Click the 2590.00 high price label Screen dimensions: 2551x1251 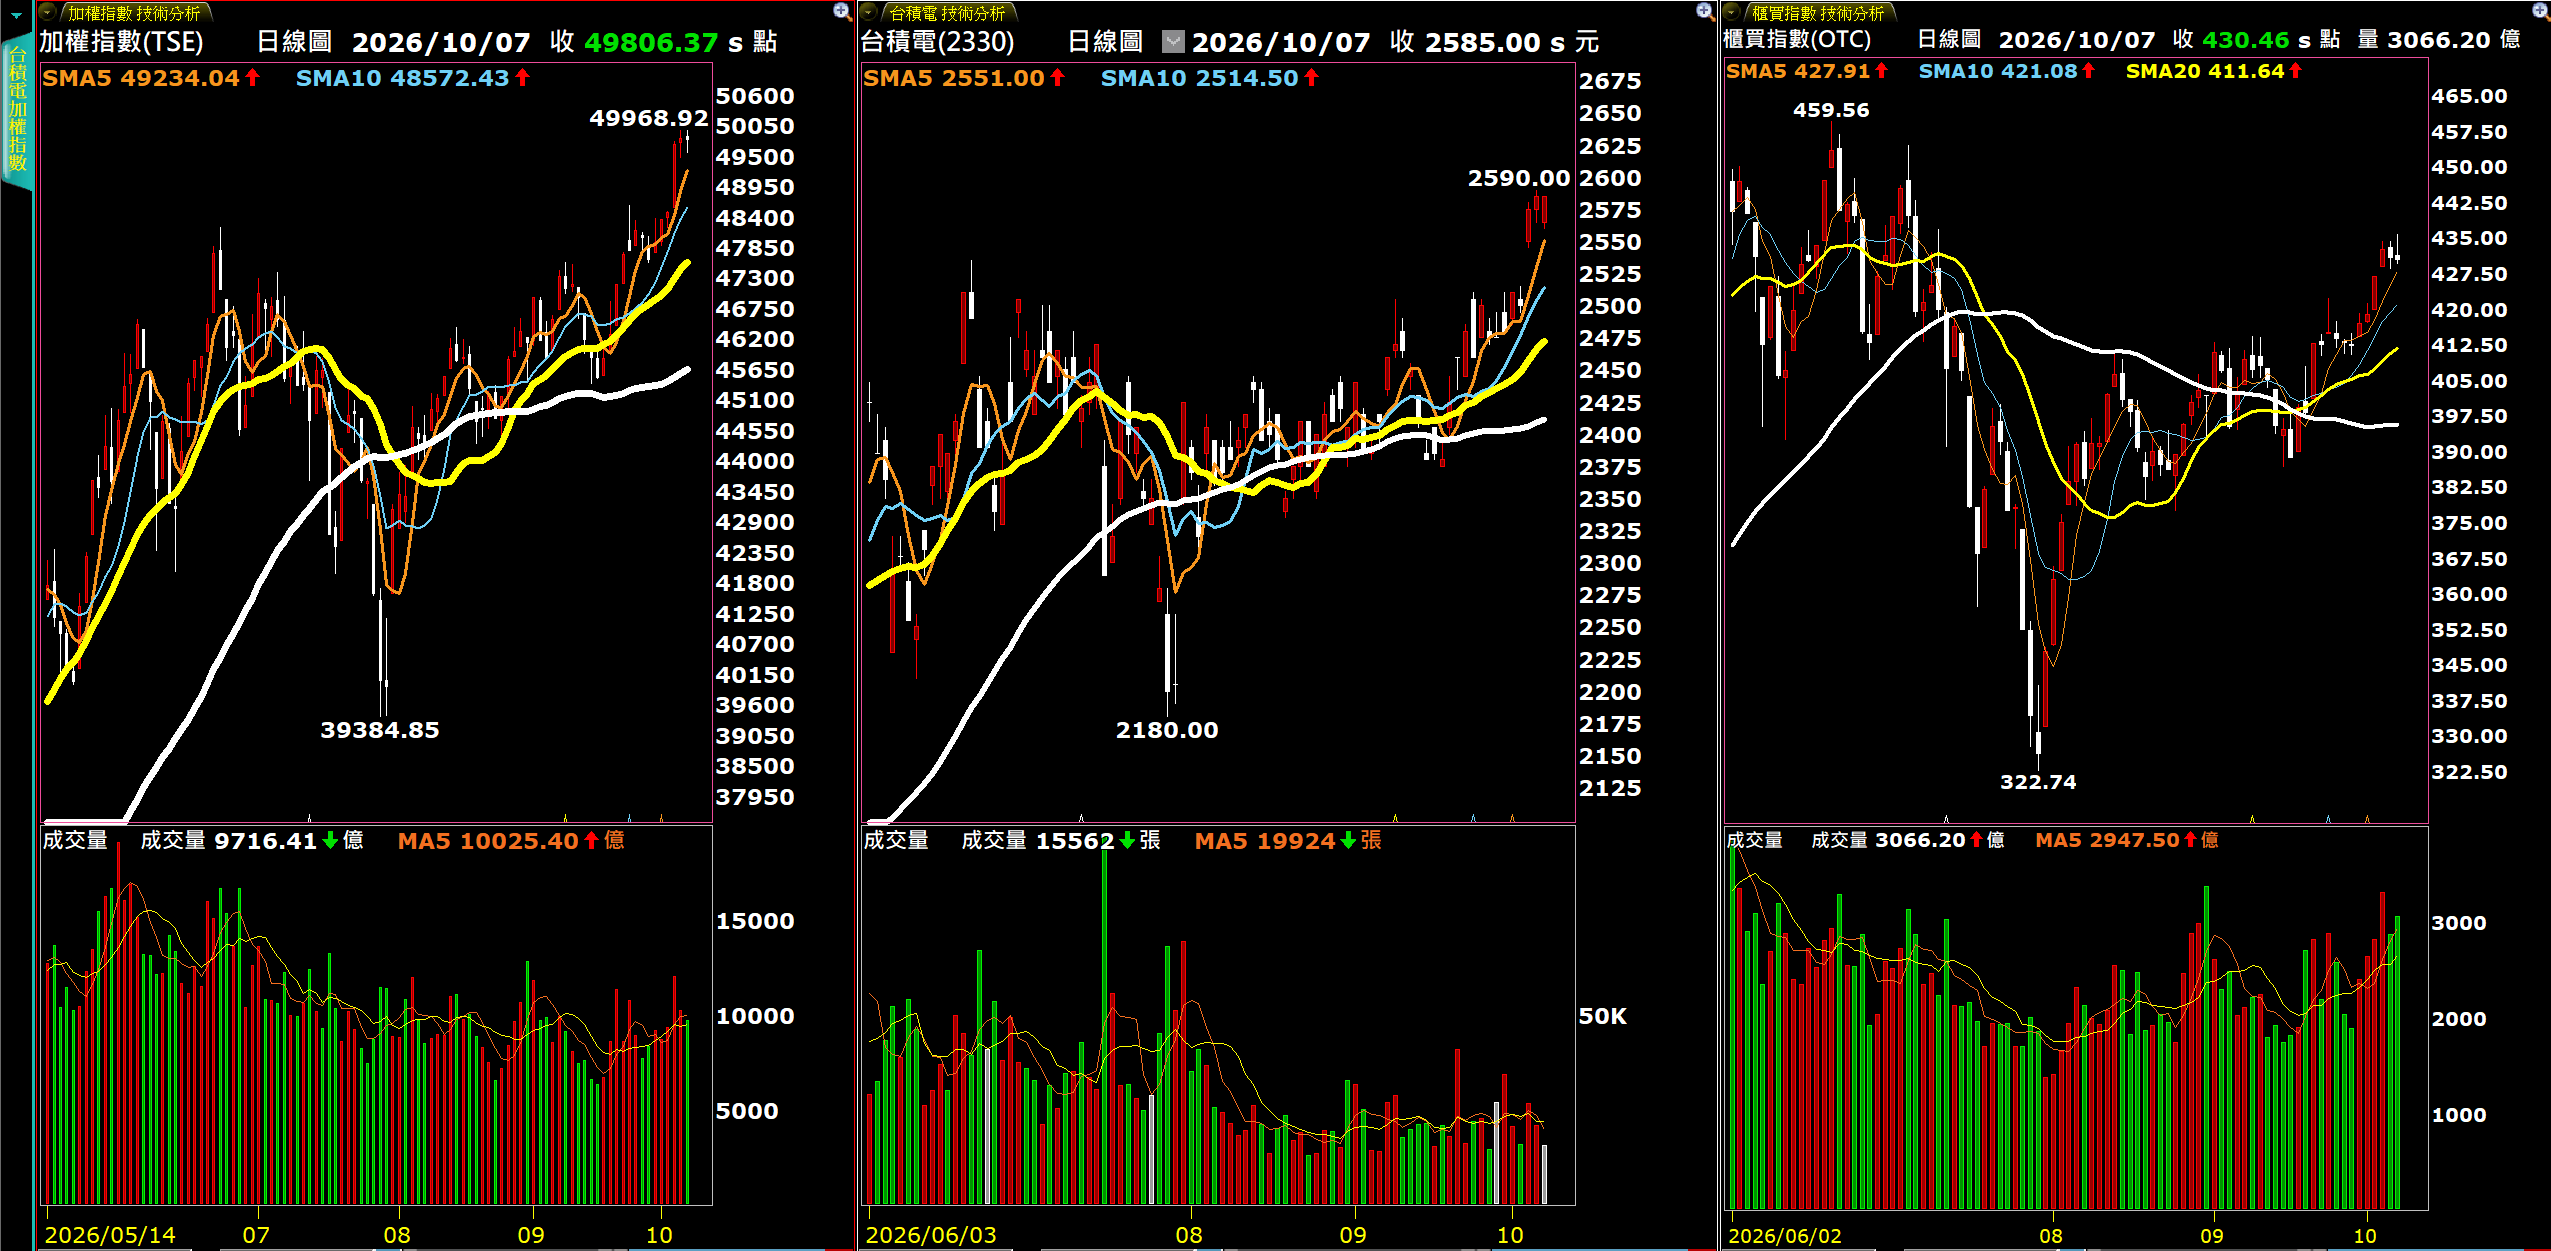1519,178
